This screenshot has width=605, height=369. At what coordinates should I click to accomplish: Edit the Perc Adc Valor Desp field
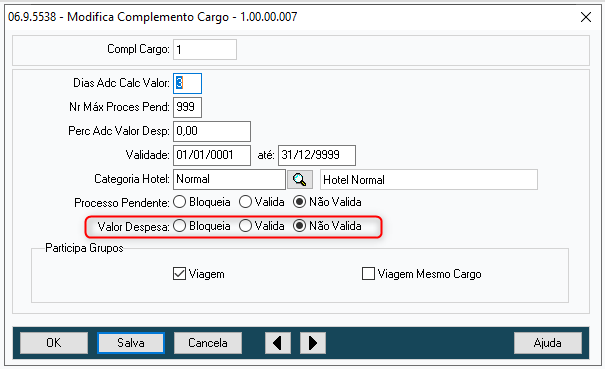click(x=212, y=131)
